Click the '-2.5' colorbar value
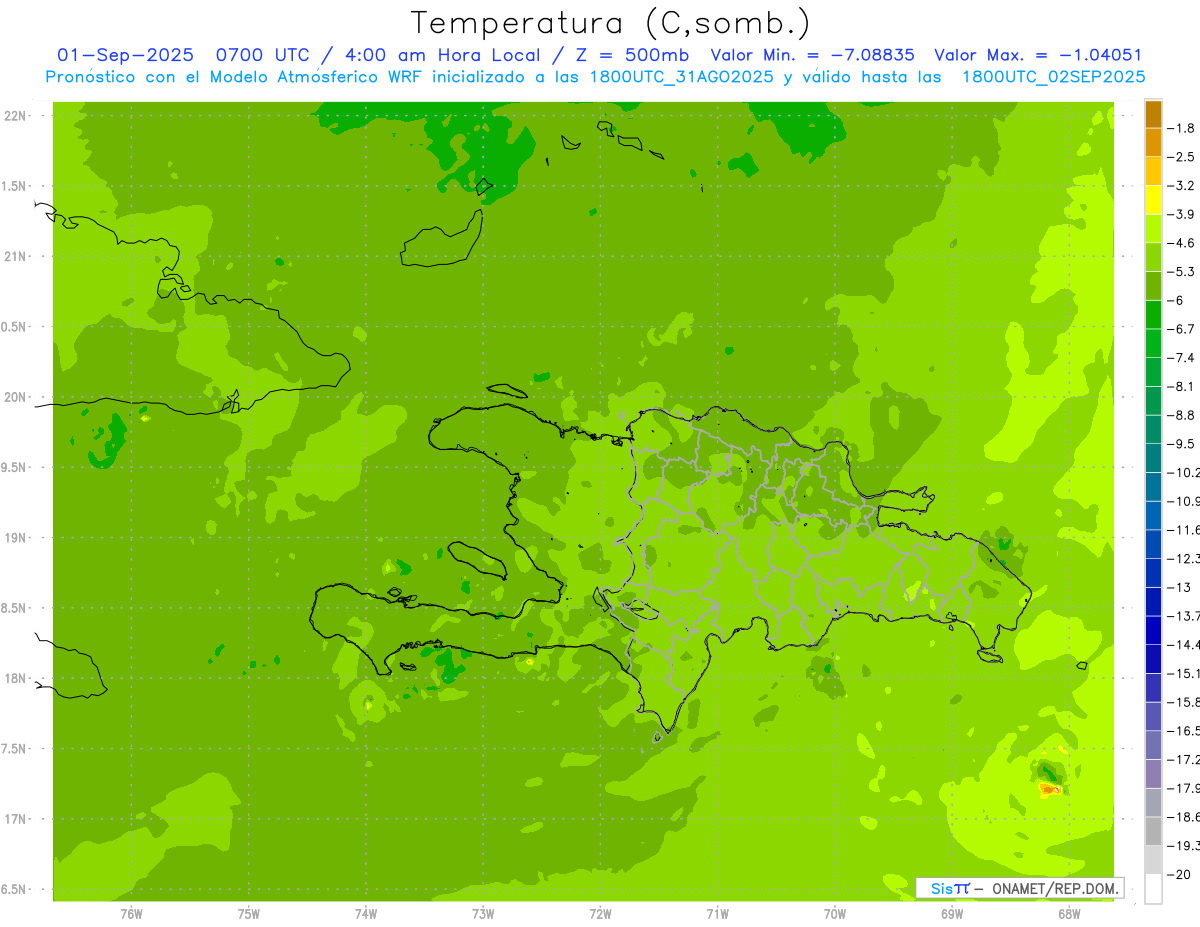This screenshot has height=927, width=1200. pyautogui.click(x=1182, y=157)
